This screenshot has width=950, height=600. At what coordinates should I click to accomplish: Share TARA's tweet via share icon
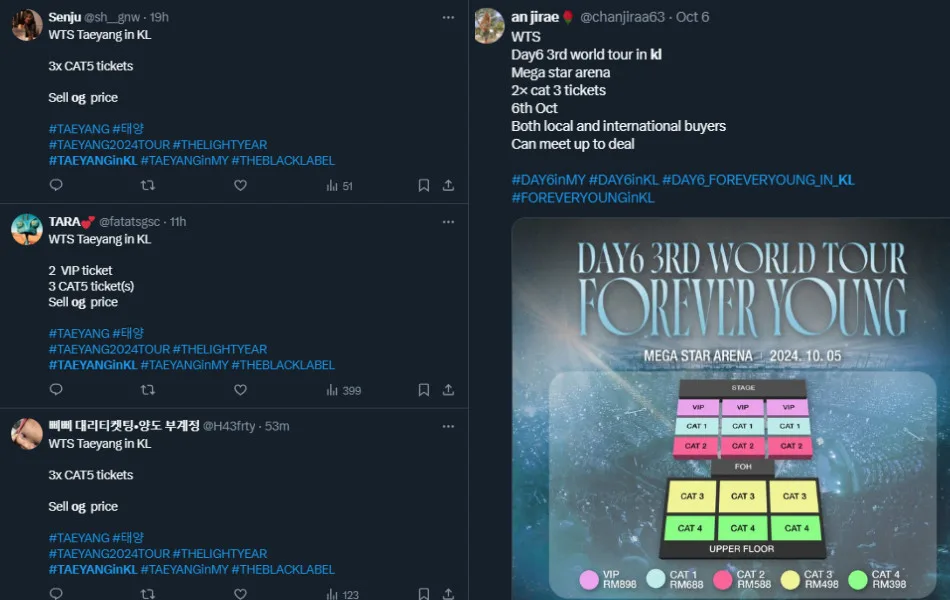pos(448,390)
